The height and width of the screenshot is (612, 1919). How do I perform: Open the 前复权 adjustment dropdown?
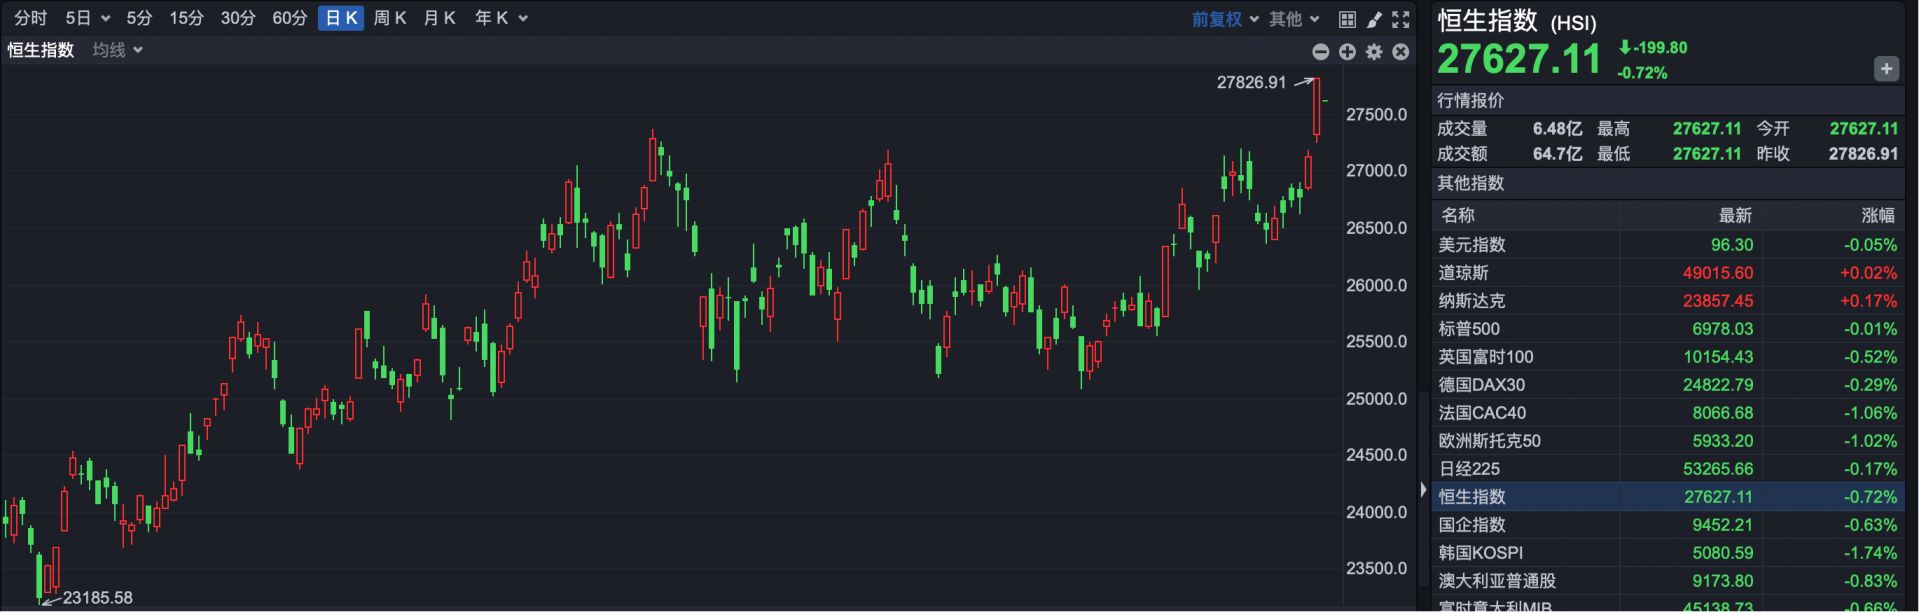tap(1224, 19)
